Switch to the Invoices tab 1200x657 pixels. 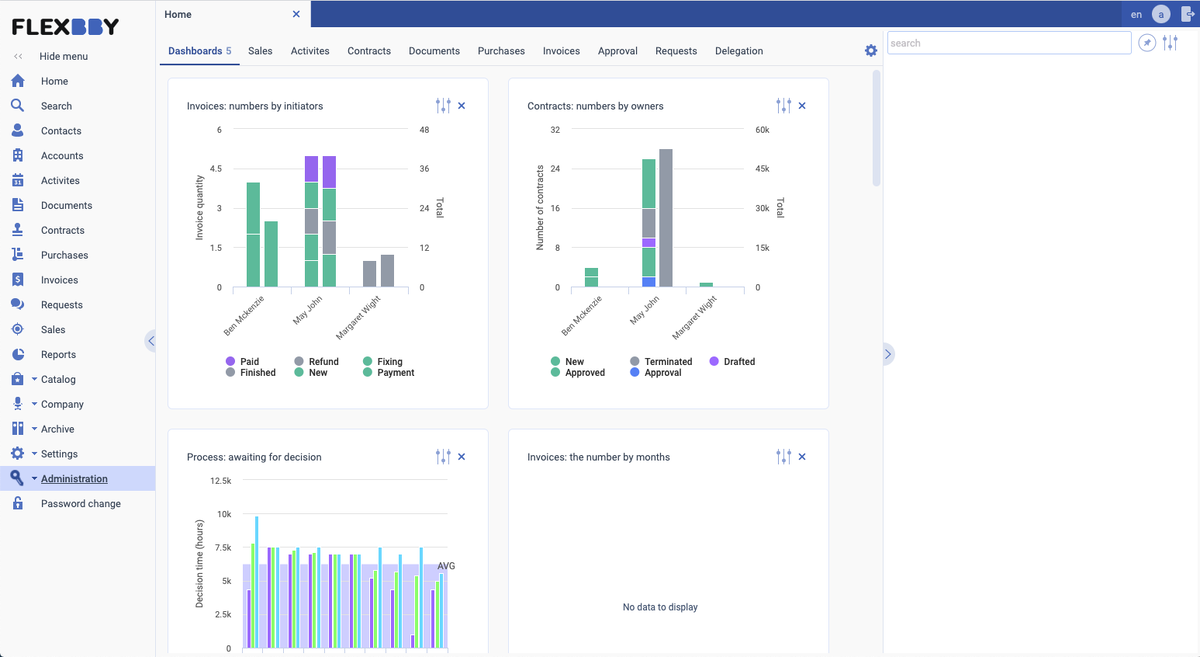(561, 51)
